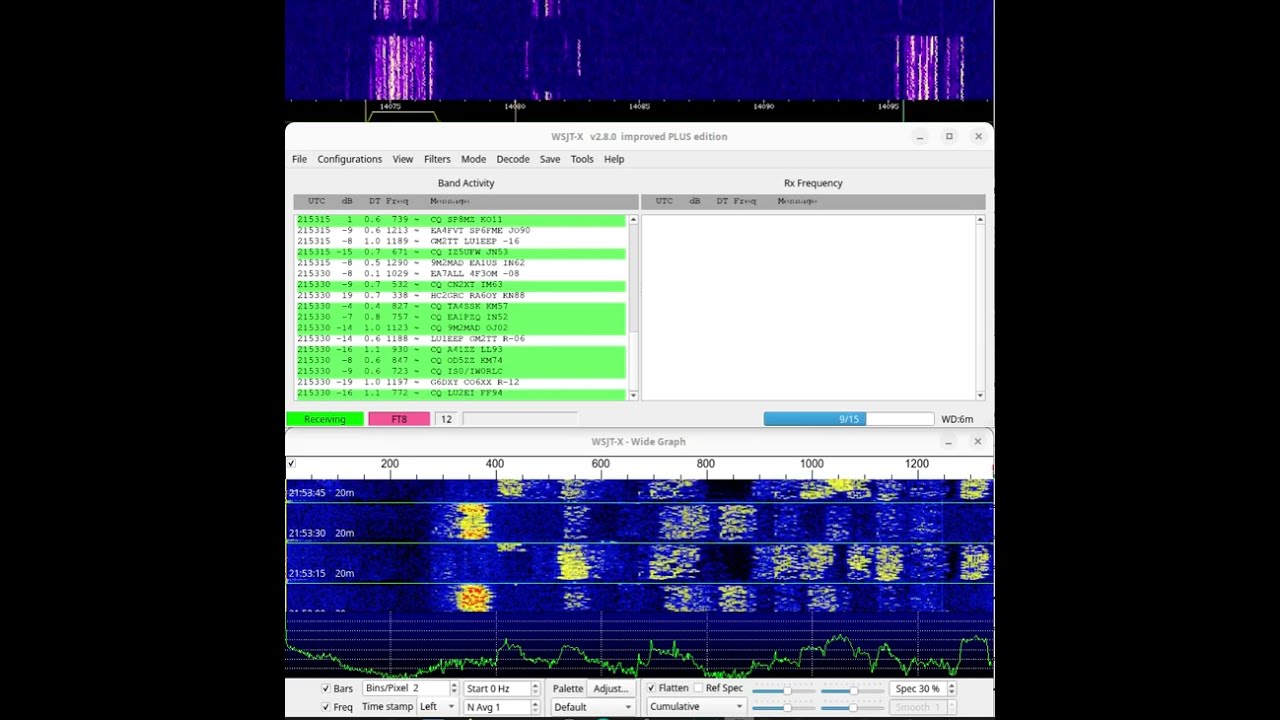Image resolution: width=1280 pixels, height=720 pixels.
Task: Open the Save menu
Action: tap(550, 159)
